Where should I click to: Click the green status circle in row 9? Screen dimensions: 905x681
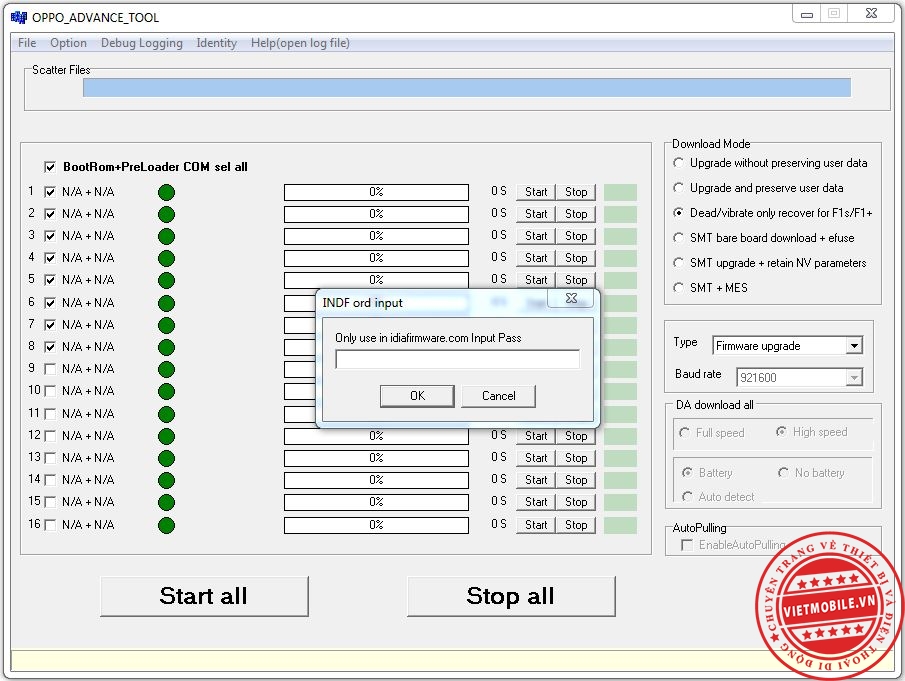pyautogui.click(x=166, y=369)
